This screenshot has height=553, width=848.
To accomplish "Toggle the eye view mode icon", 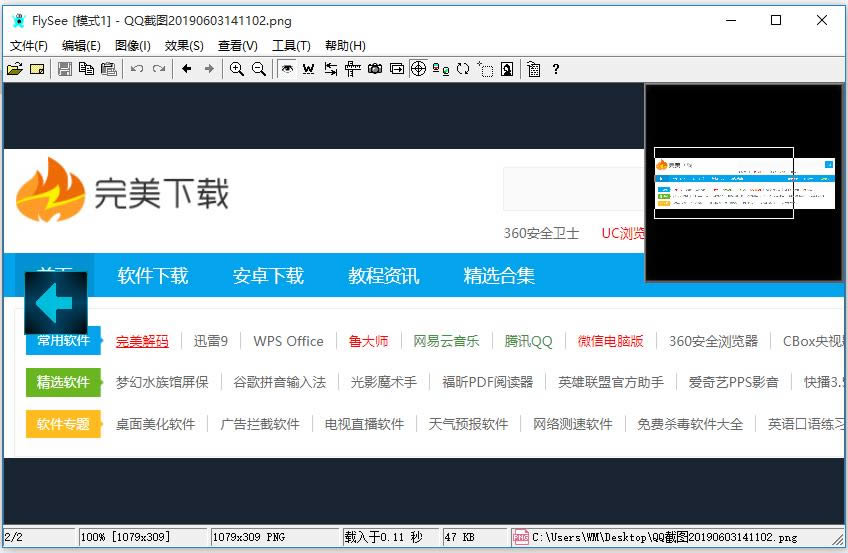I will [287, 69].
